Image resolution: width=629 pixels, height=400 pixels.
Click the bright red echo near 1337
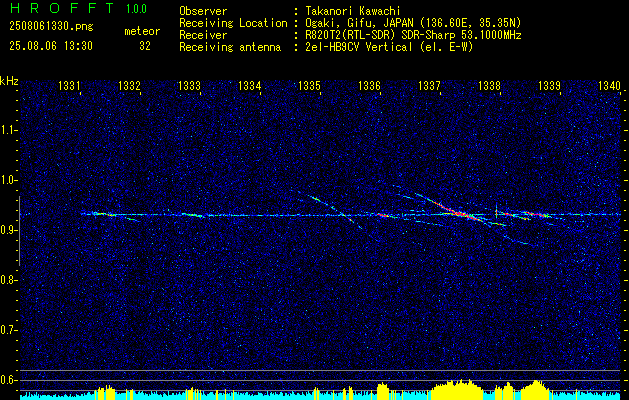[457, 212]
